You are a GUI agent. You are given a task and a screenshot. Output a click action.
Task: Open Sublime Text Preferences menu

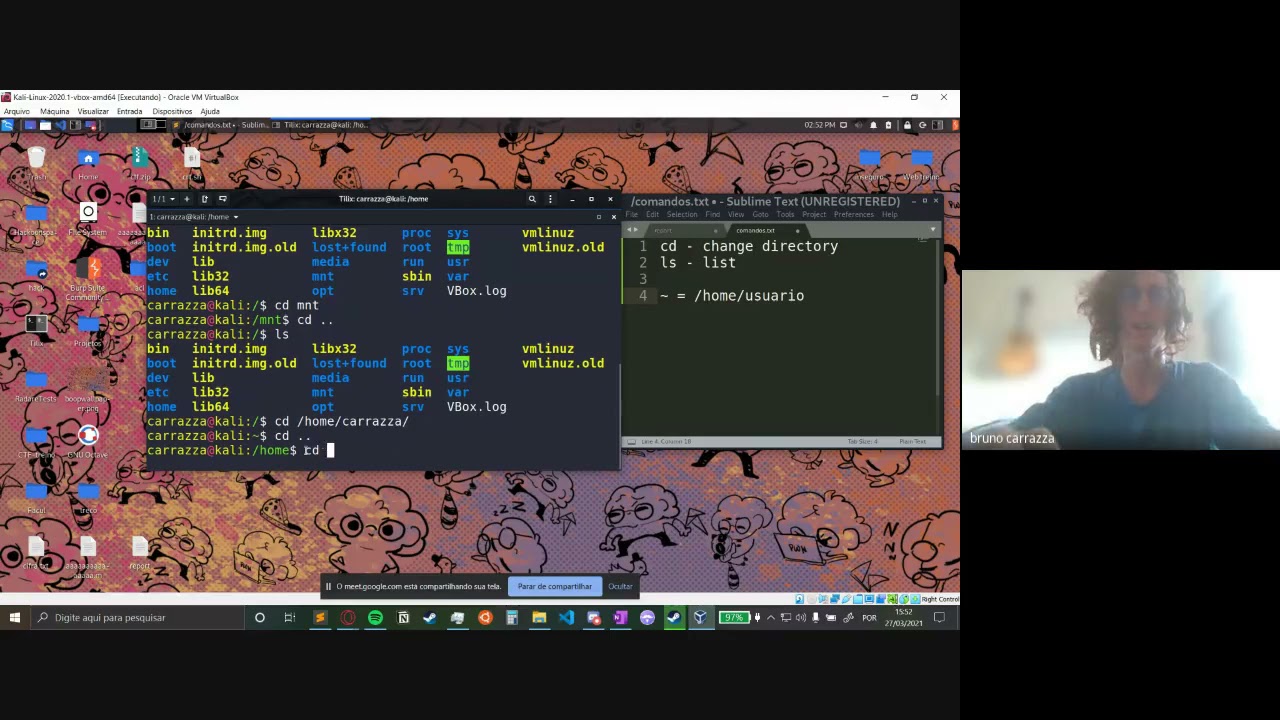(x=854, y=214)
